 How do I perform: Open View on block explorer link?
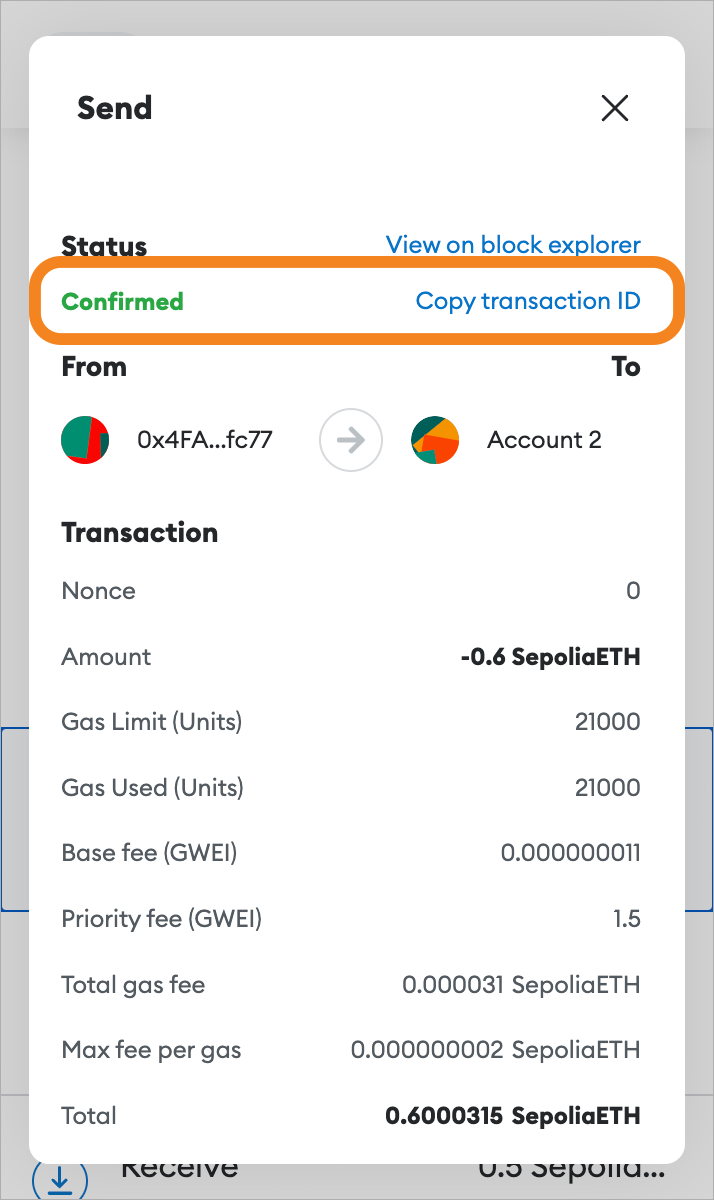coord(513,245)
